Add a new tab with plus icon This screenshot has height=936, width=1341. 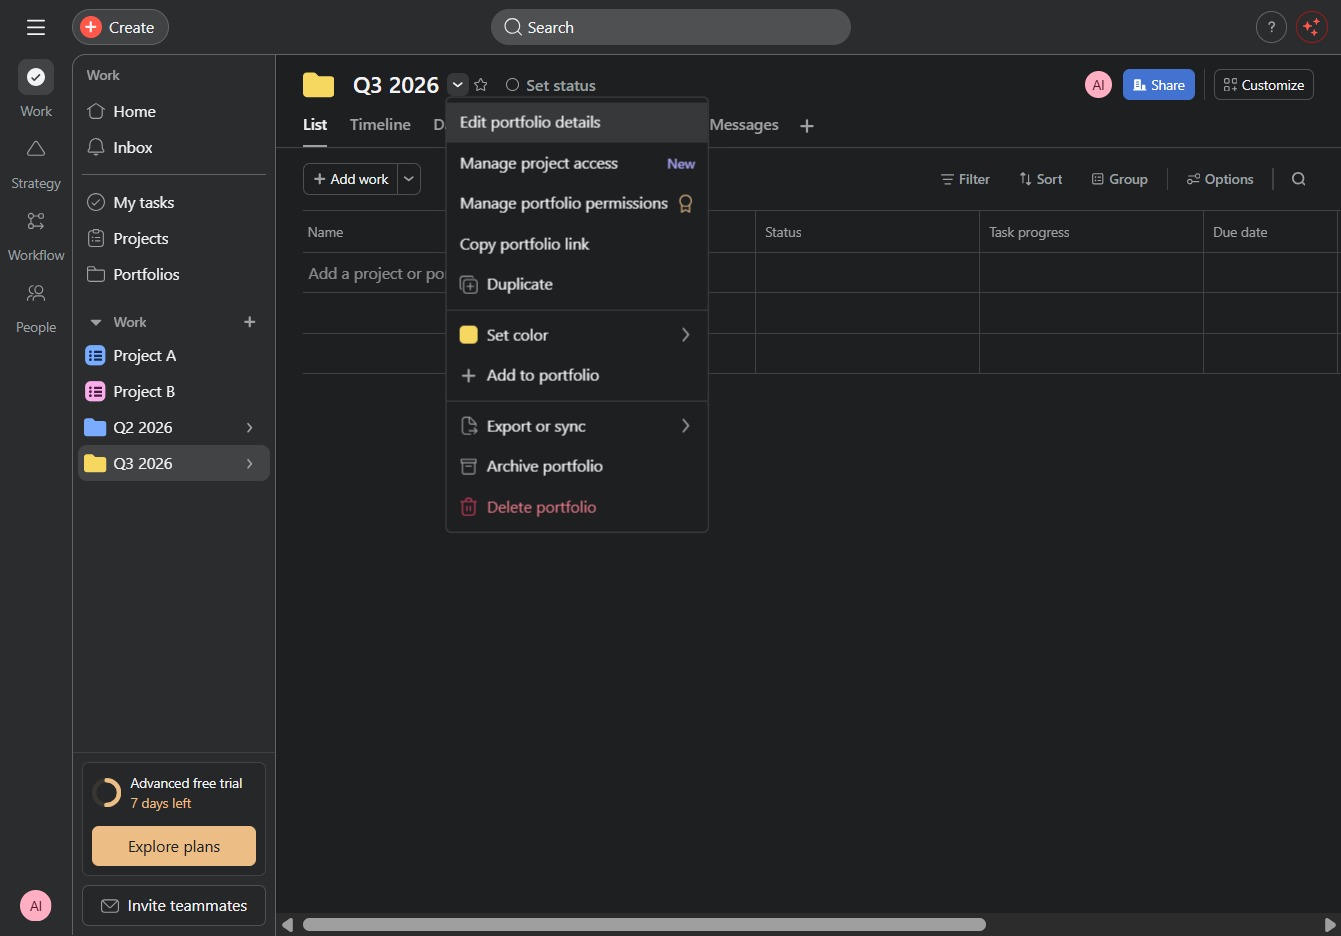pos(807,125)
